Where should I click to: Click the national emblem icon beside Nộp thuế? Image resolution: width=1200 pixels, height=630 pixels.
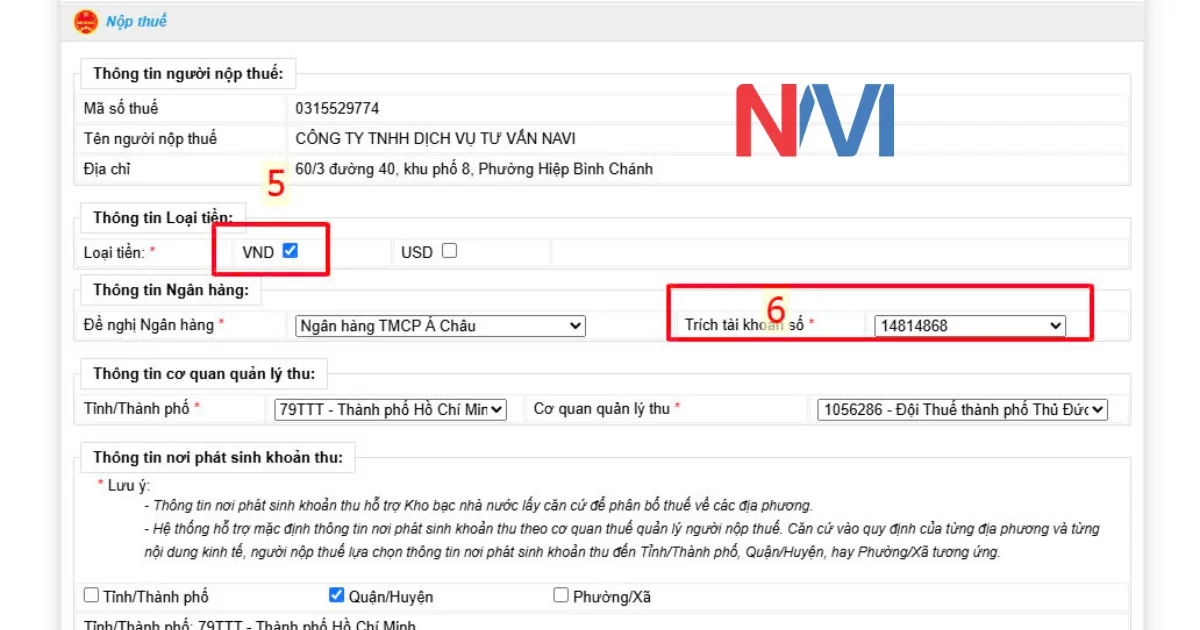pos(88,21)
